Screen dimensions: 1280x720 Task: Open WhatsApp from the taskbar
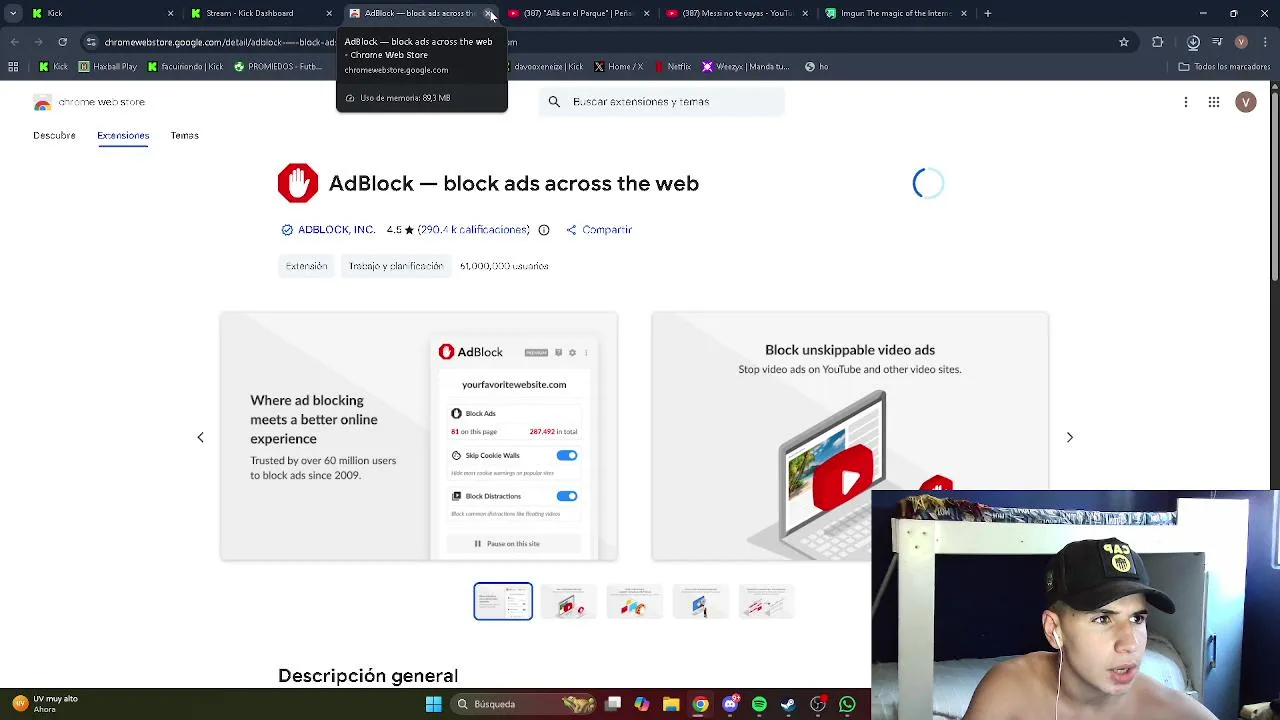tap(847, 704)
